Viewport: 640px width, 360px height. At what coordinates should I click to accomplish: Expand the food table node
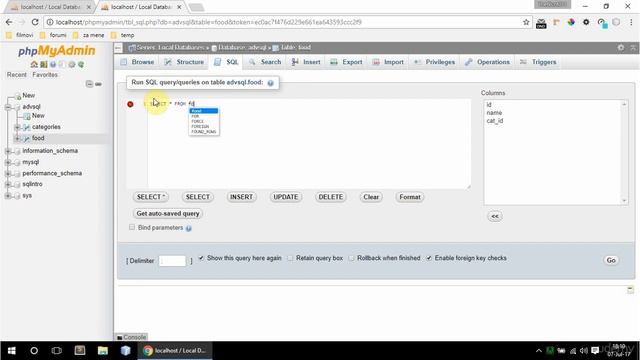[x=18, y=138]
